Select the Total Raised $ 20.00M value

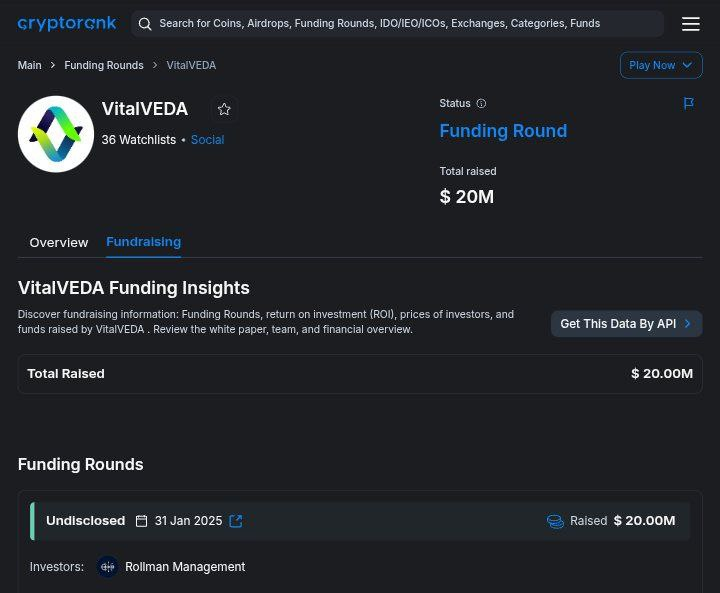click(x=662, y=373)
